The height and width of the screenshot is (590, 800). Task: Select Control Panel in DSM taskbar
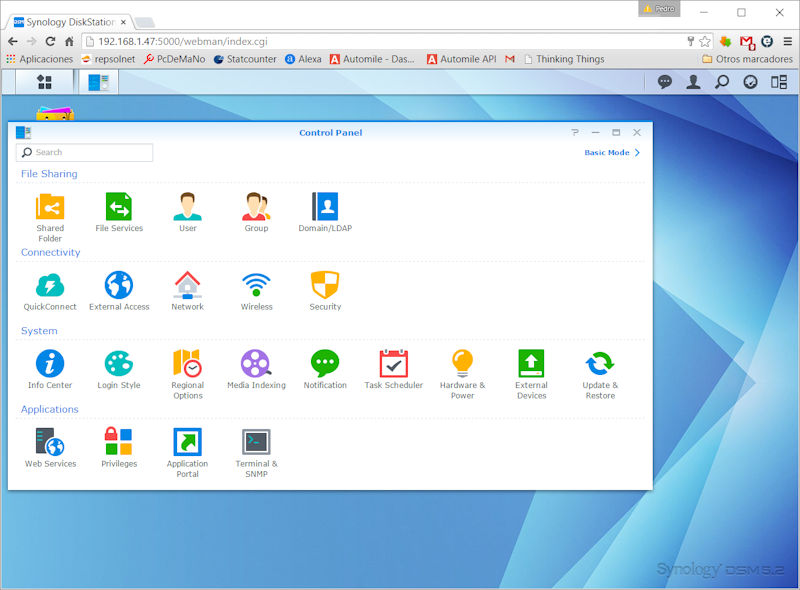98,82
